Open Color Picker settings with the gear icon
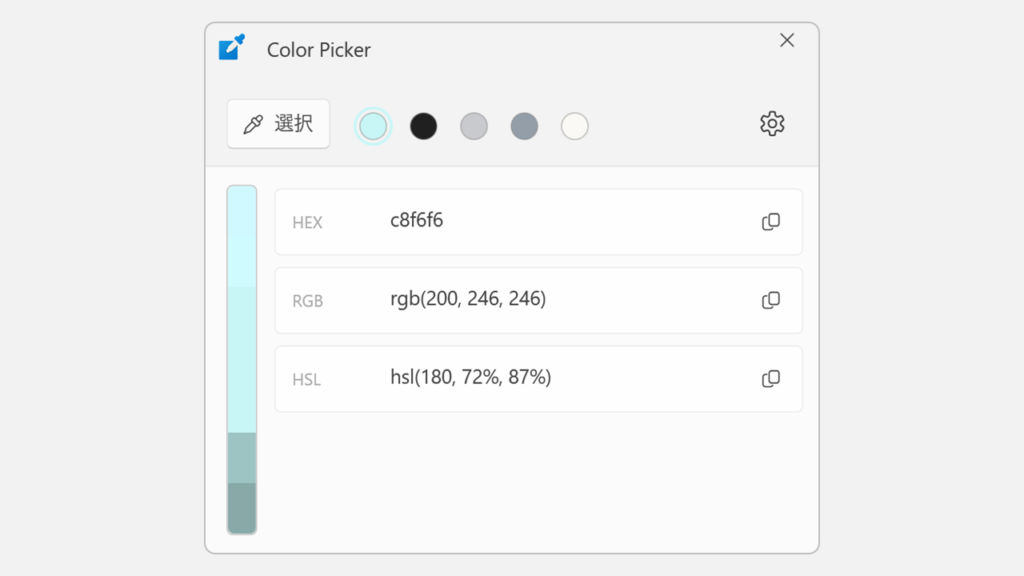Viewport: 1024px width, 576px height. click(771, 123)
